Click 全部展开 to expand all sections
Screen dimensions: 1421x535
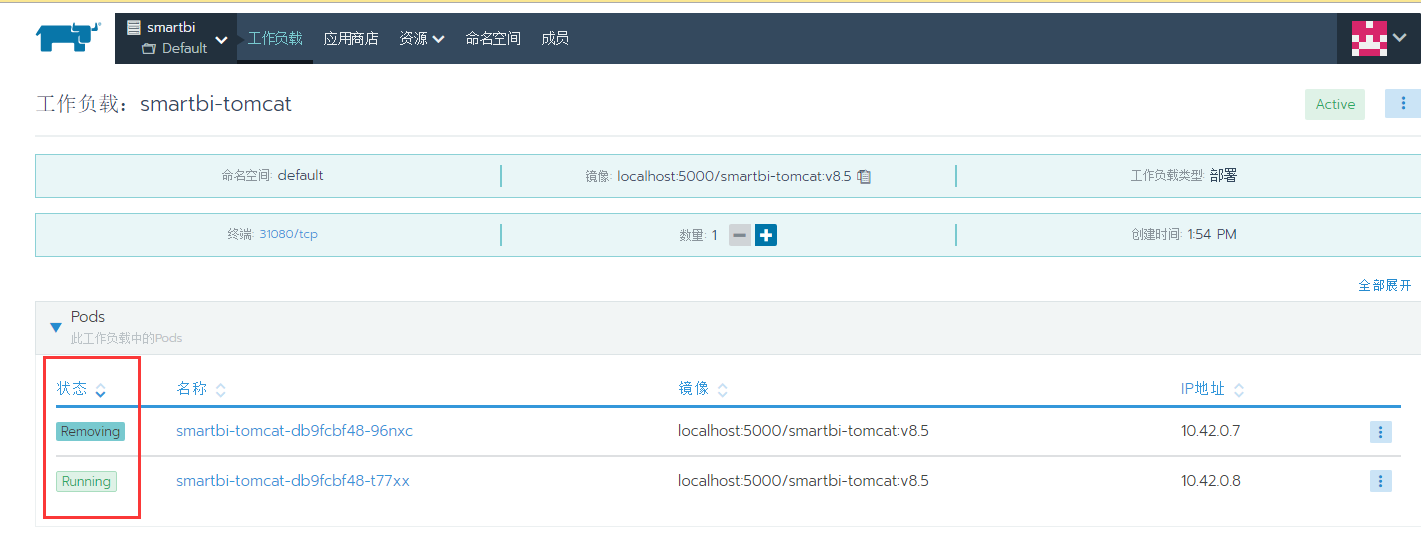point(1385,285)
